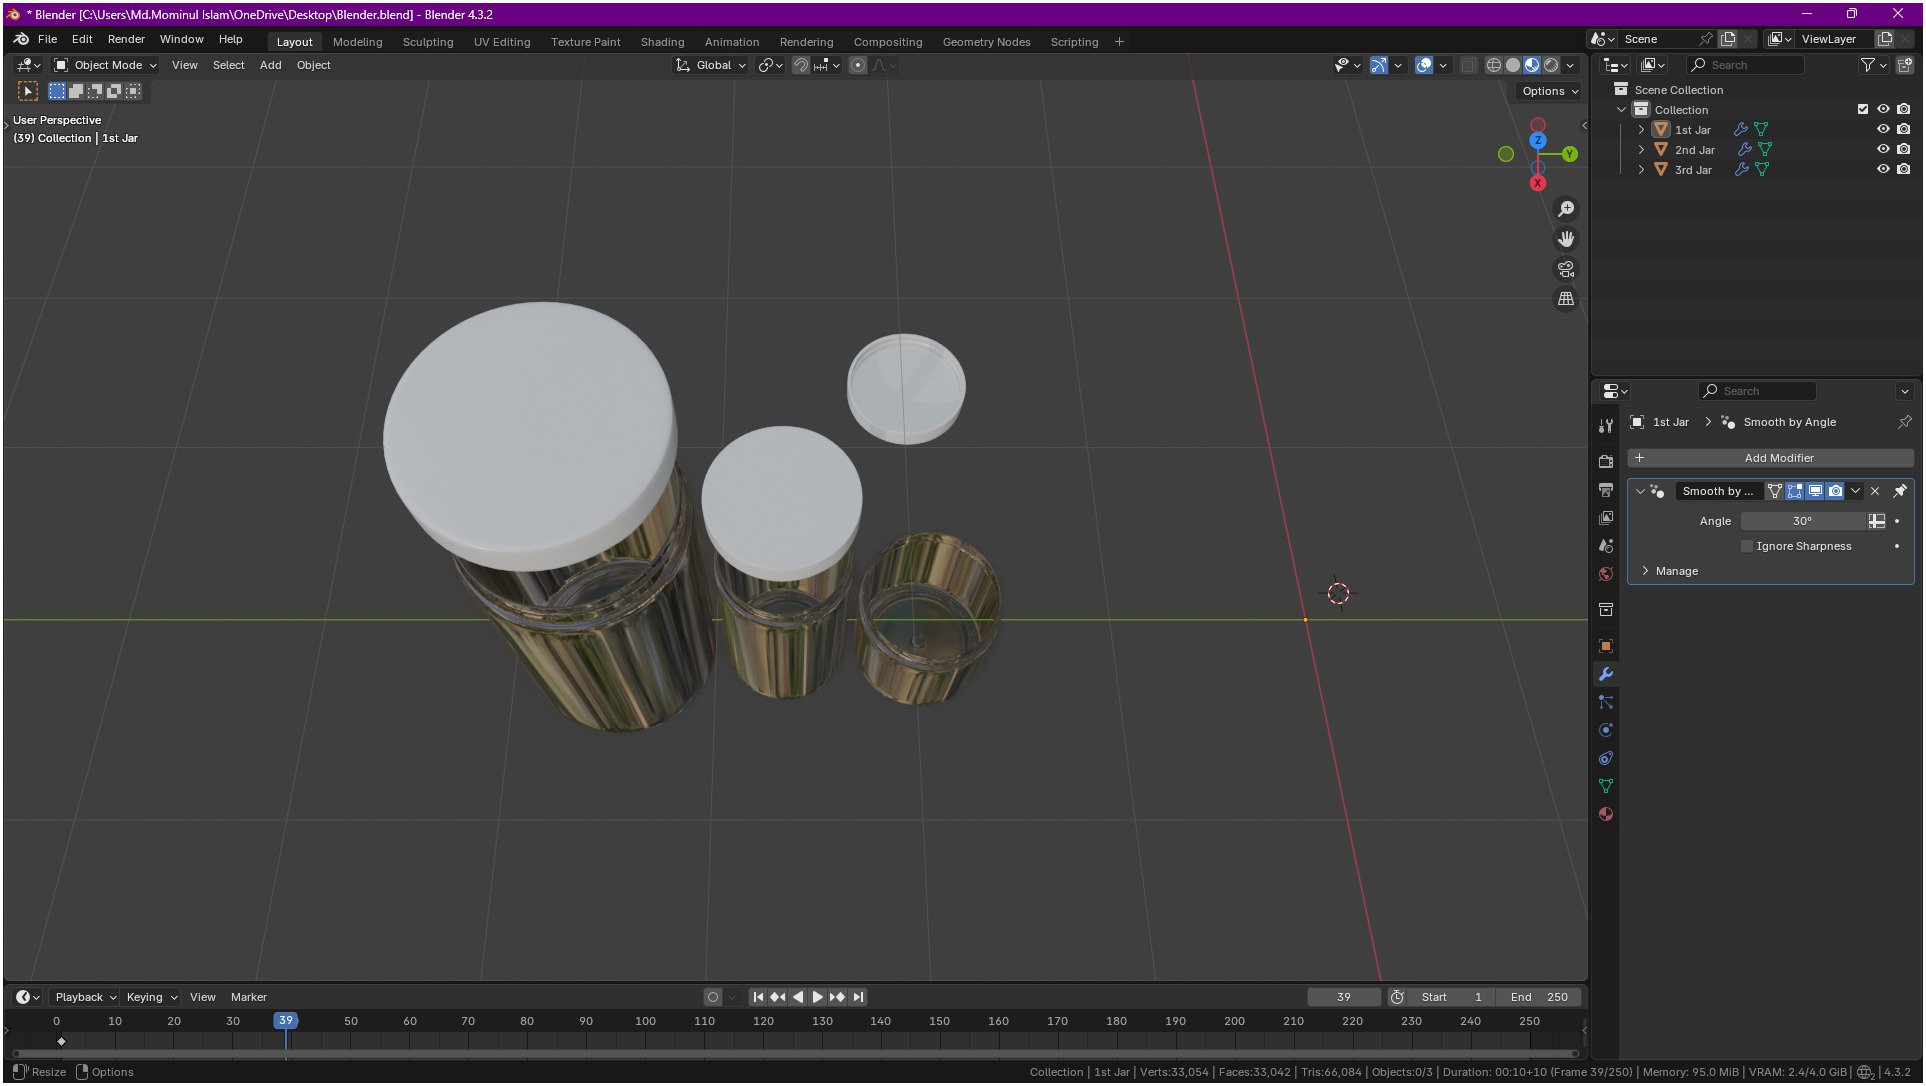Toggle viewport overlays
The height and width of the screenshot is (1086, 1926).
click(x=1424, y=65)
